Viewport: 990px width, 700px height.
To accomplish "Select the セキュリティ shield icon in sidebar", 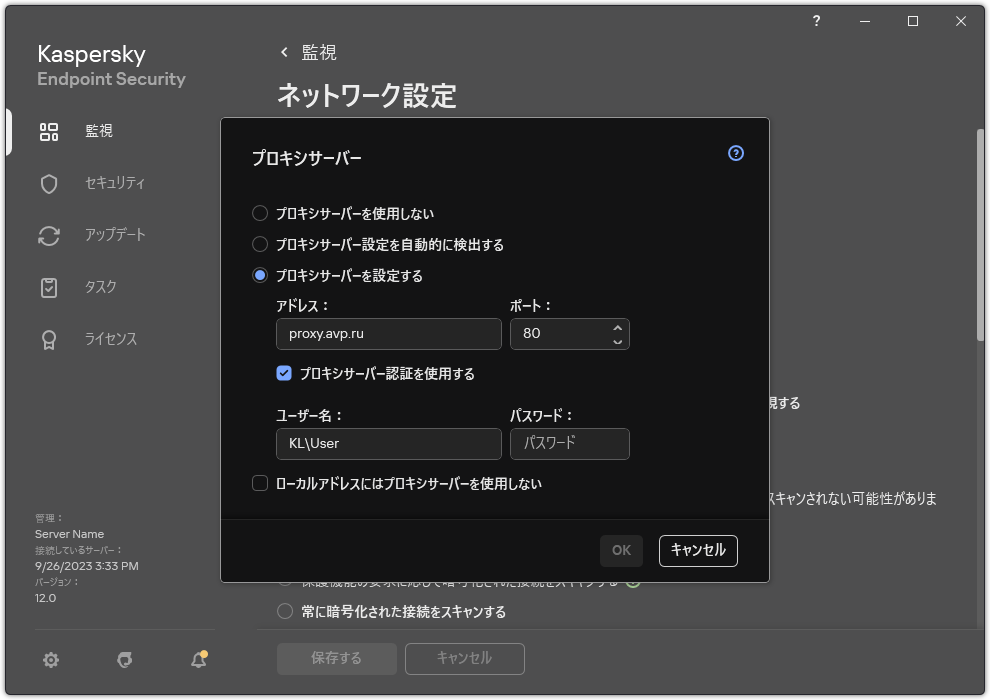I will [x=49, y=183].
